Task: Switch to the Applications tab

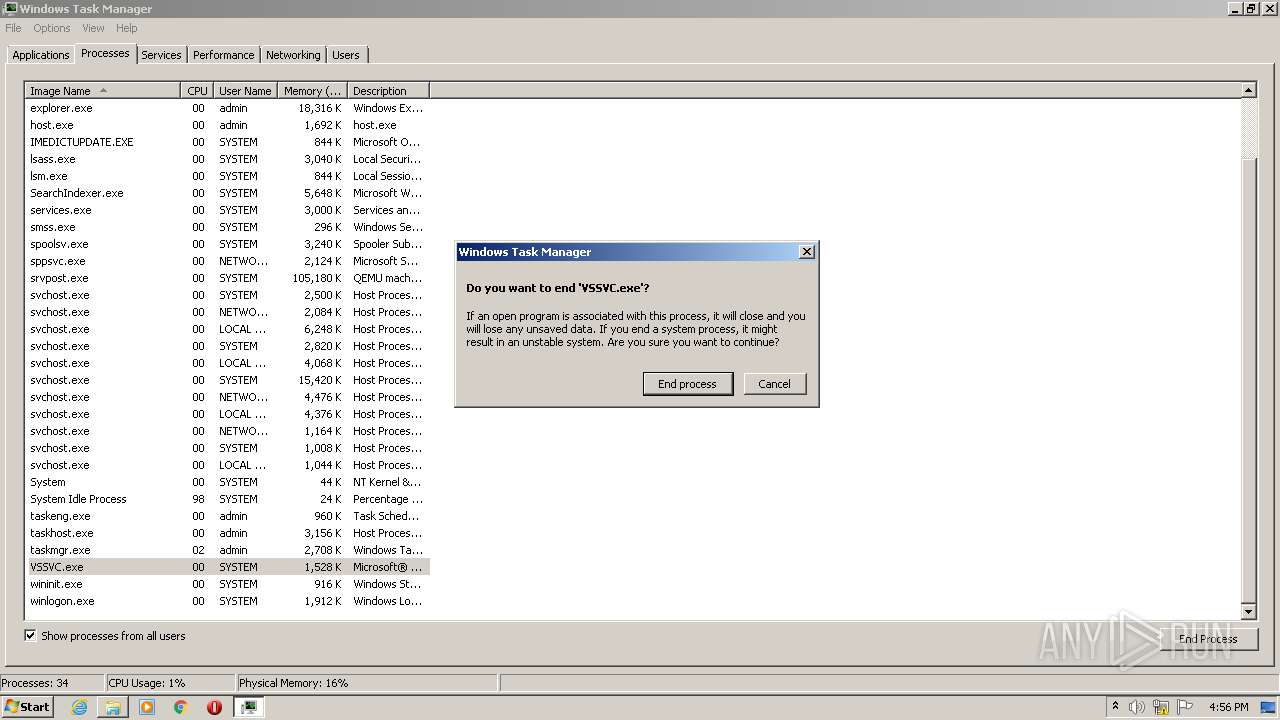Action: 41,55
